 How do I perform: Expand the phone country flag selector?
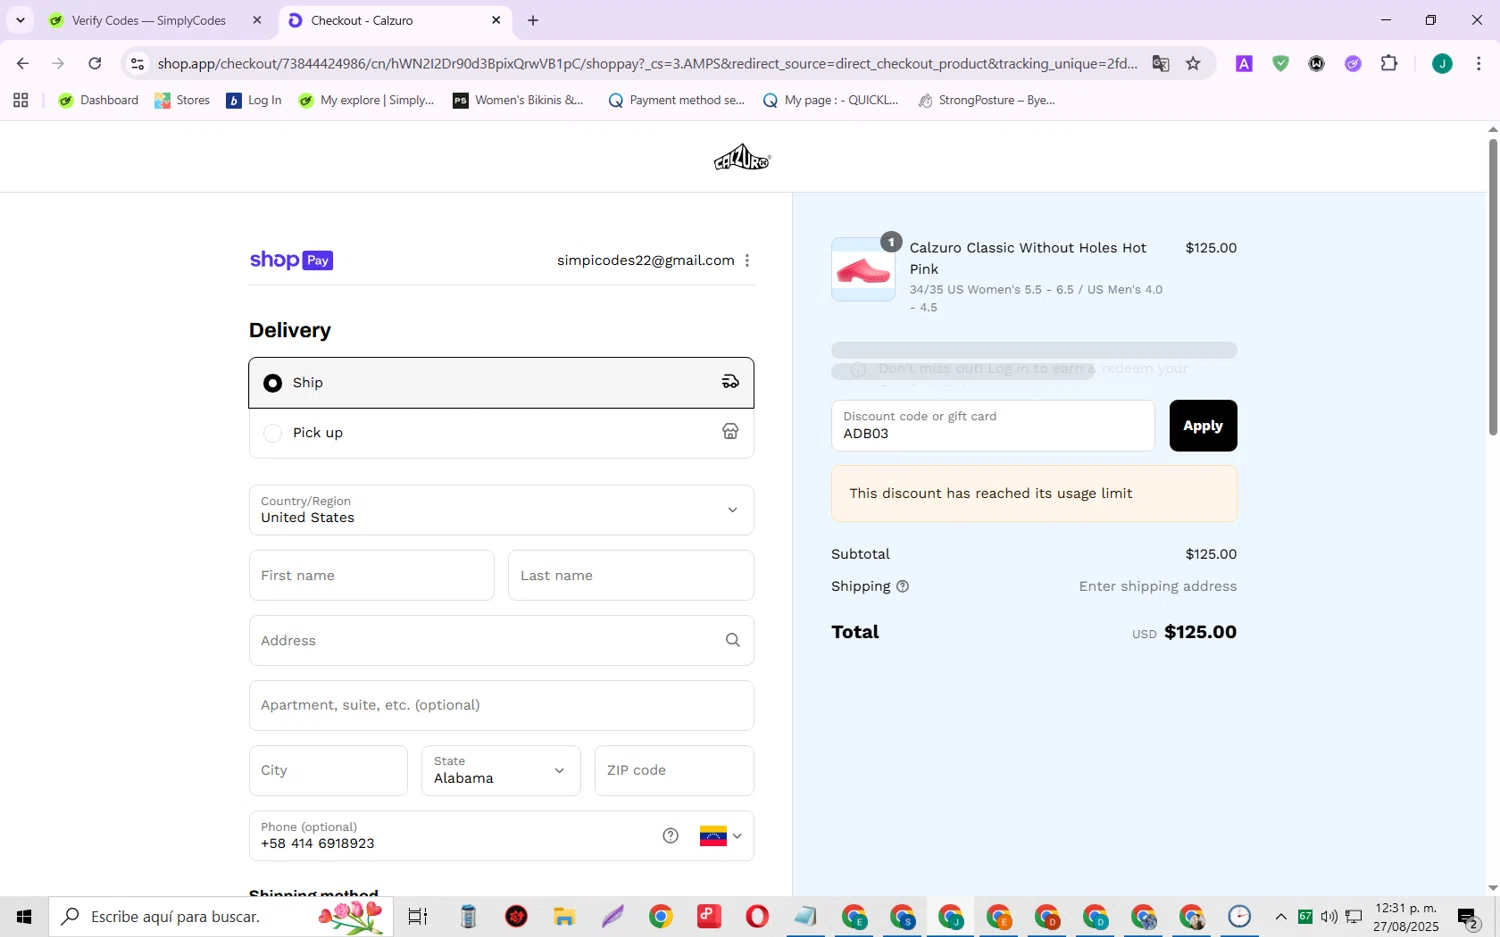(721, 836)
